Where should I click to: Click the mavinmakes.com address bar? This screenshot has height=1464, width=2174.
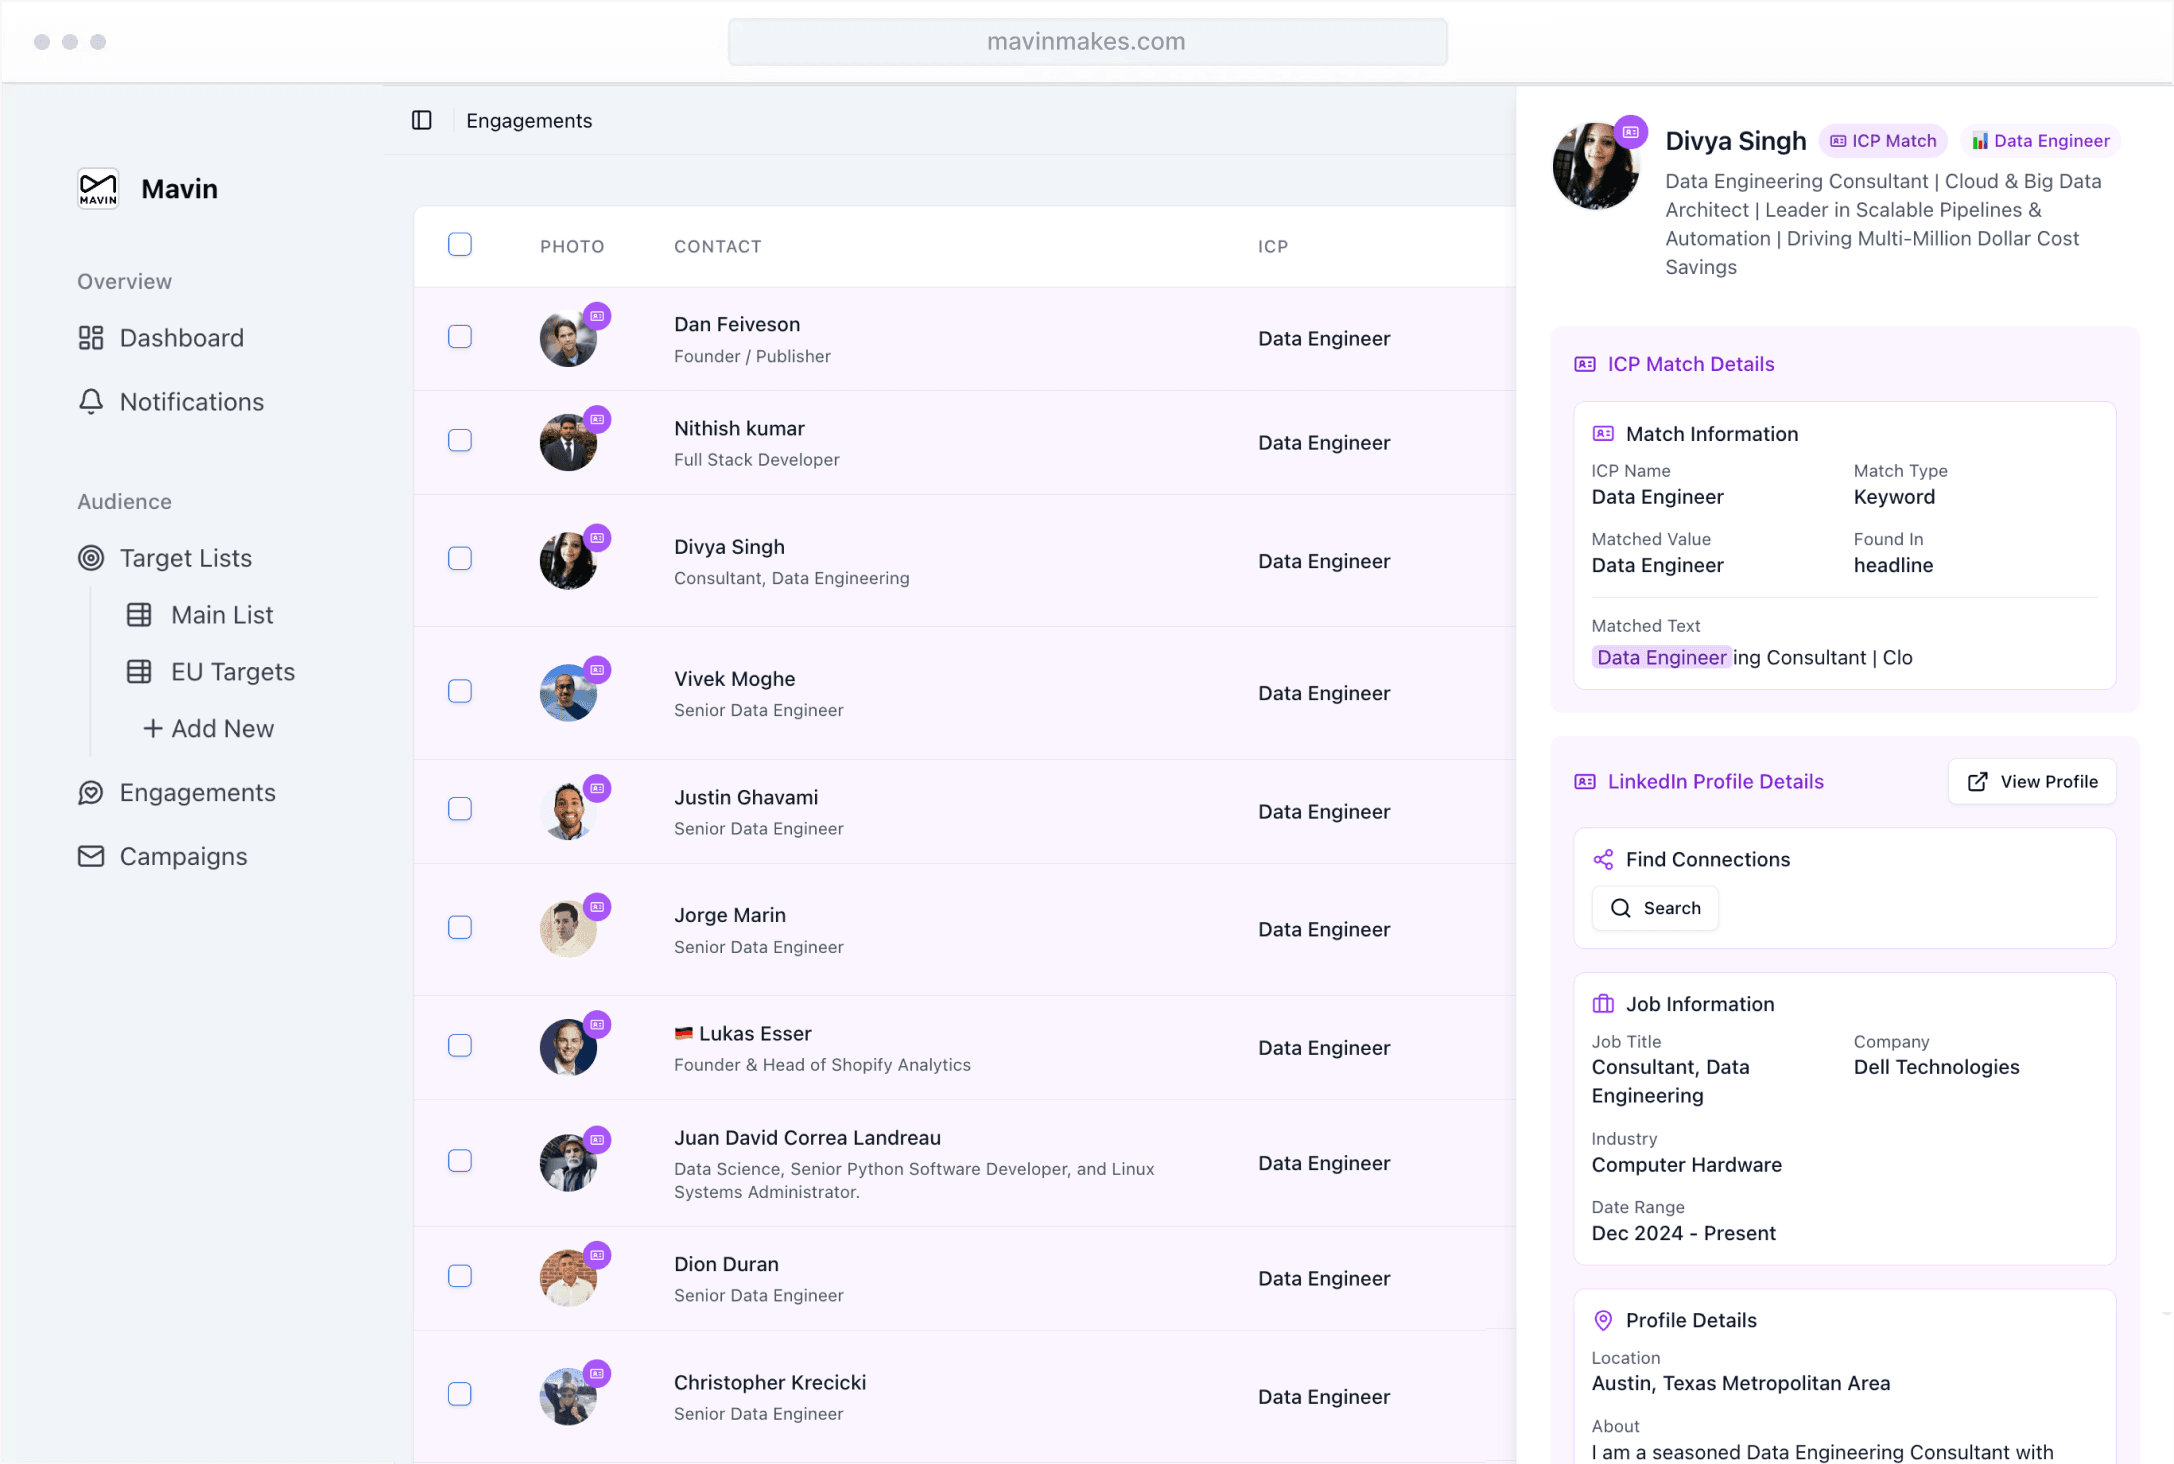pyautogui.click(x=1087, y=42)
